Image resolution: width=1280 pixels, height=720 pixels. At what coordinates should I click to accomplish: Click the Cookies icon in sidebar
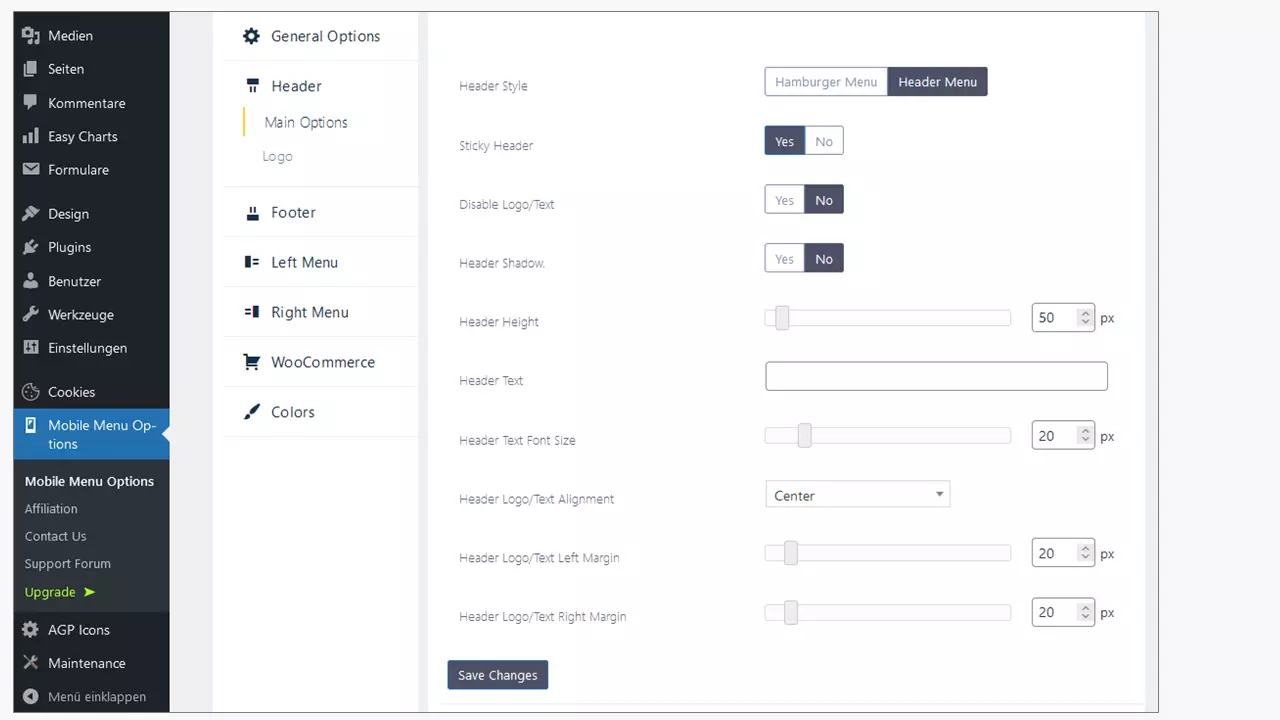click(x=31, y=392)
